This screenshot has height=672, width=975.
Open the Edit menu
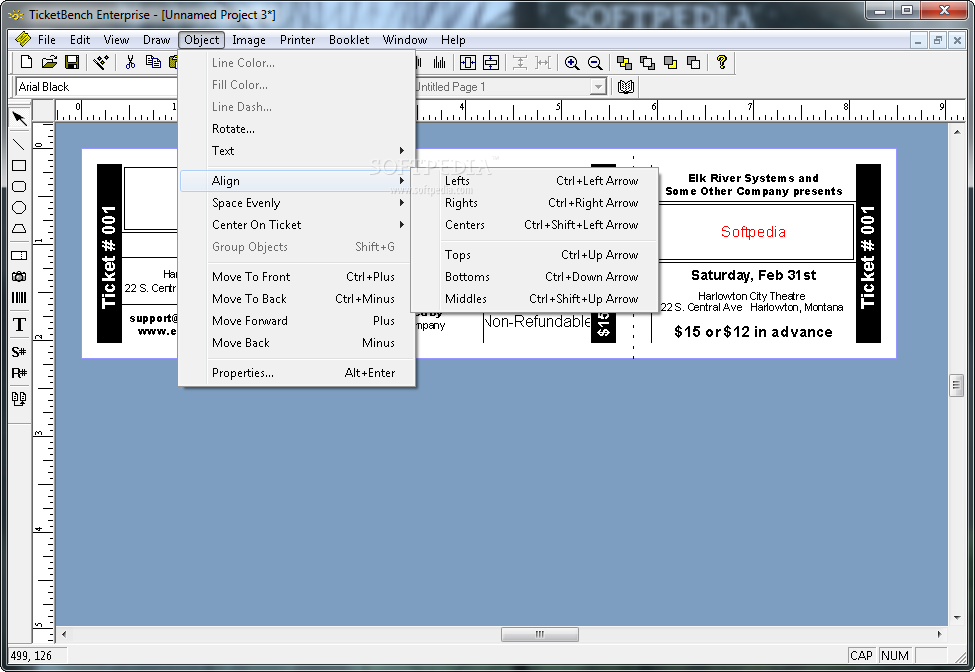point(80,40)
